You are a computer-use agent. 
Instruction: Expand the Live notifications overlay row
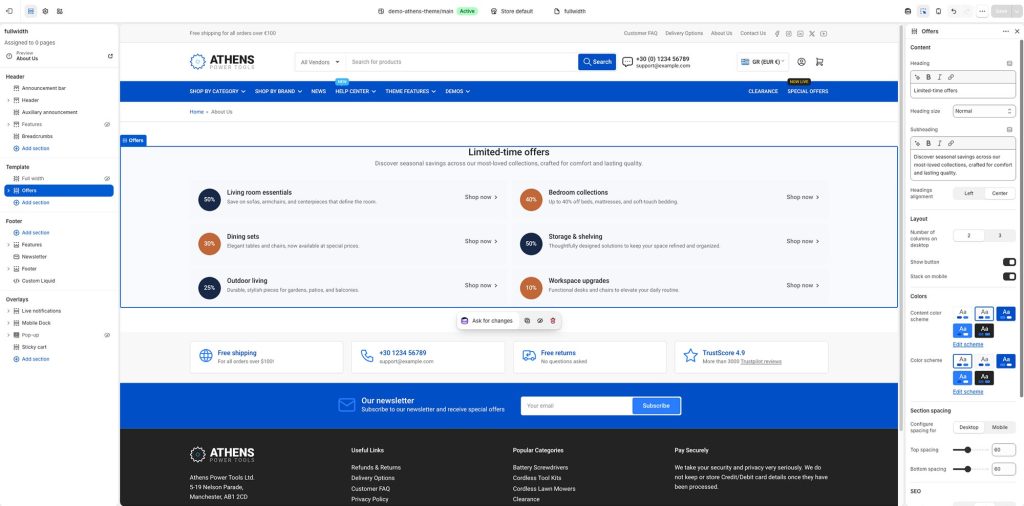(8, 311)
